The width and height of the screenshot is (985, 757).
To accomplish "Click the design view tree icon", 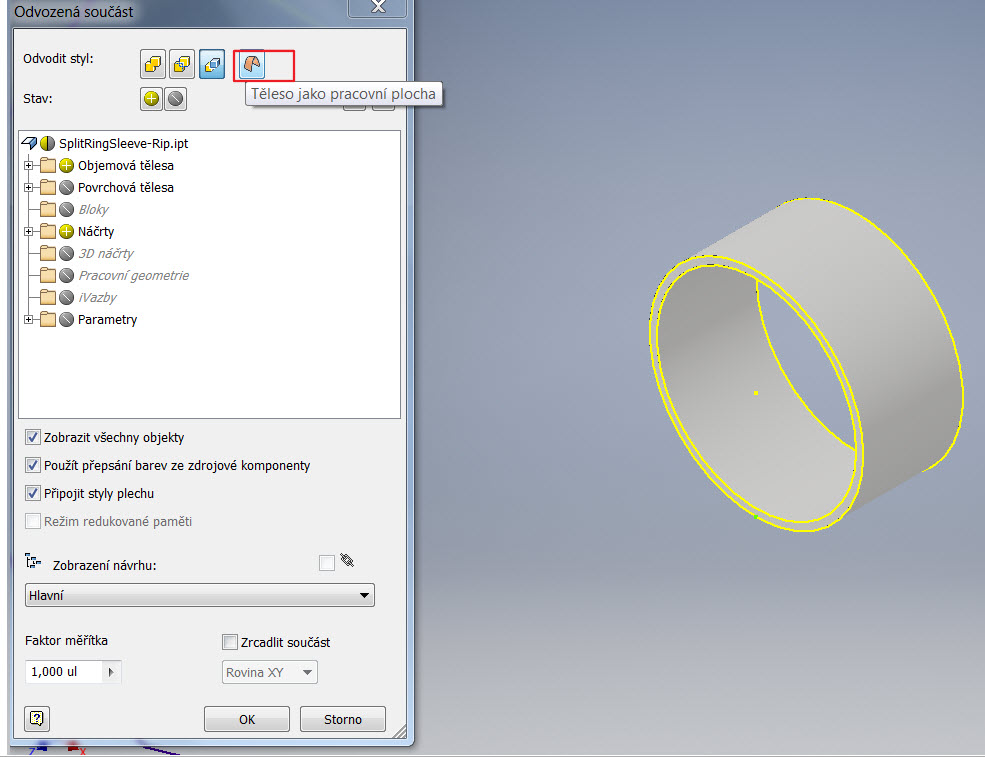I will [33, 561].
